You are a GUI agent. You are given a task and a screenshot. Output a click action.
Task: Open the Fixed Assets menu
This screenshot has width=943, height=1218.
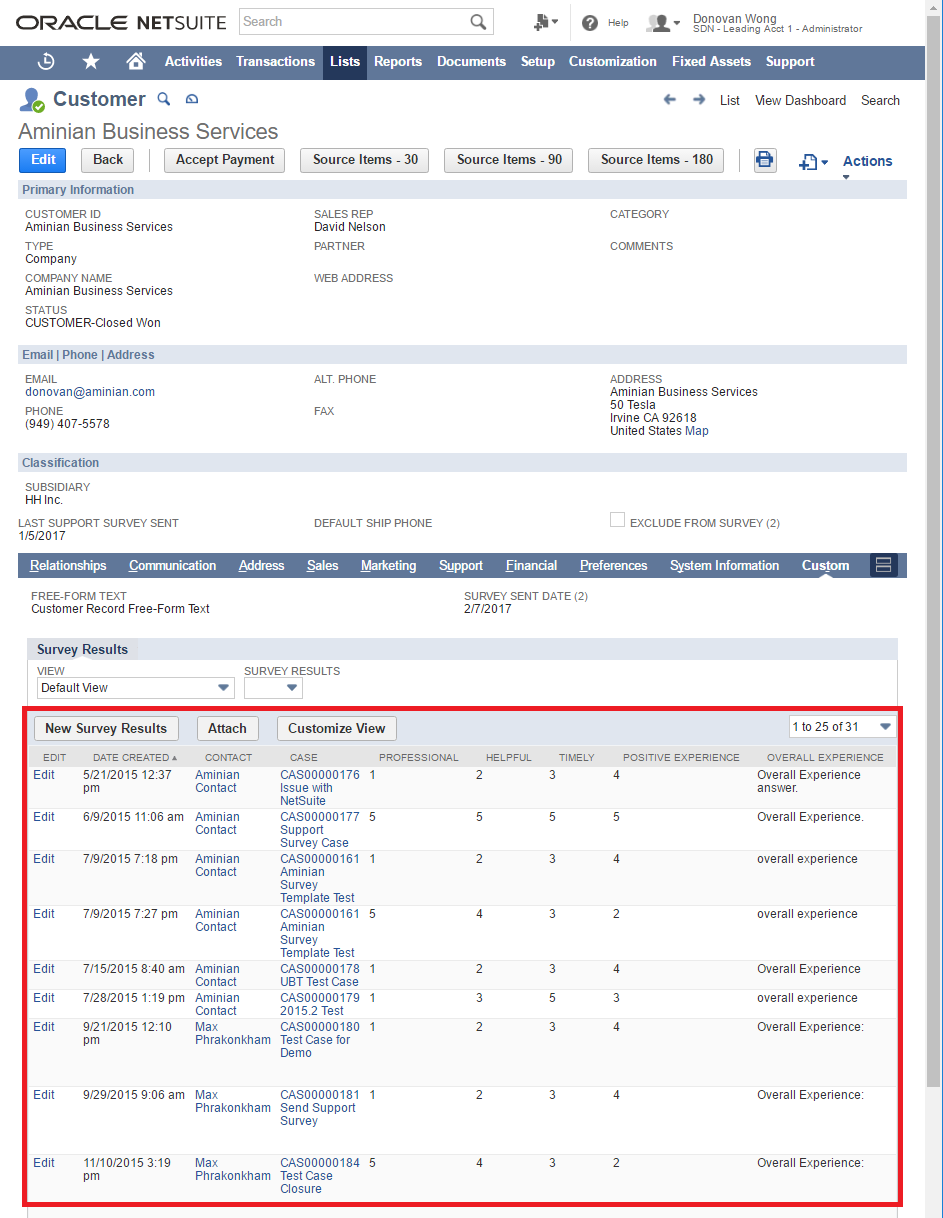click(x=711, y=62)
